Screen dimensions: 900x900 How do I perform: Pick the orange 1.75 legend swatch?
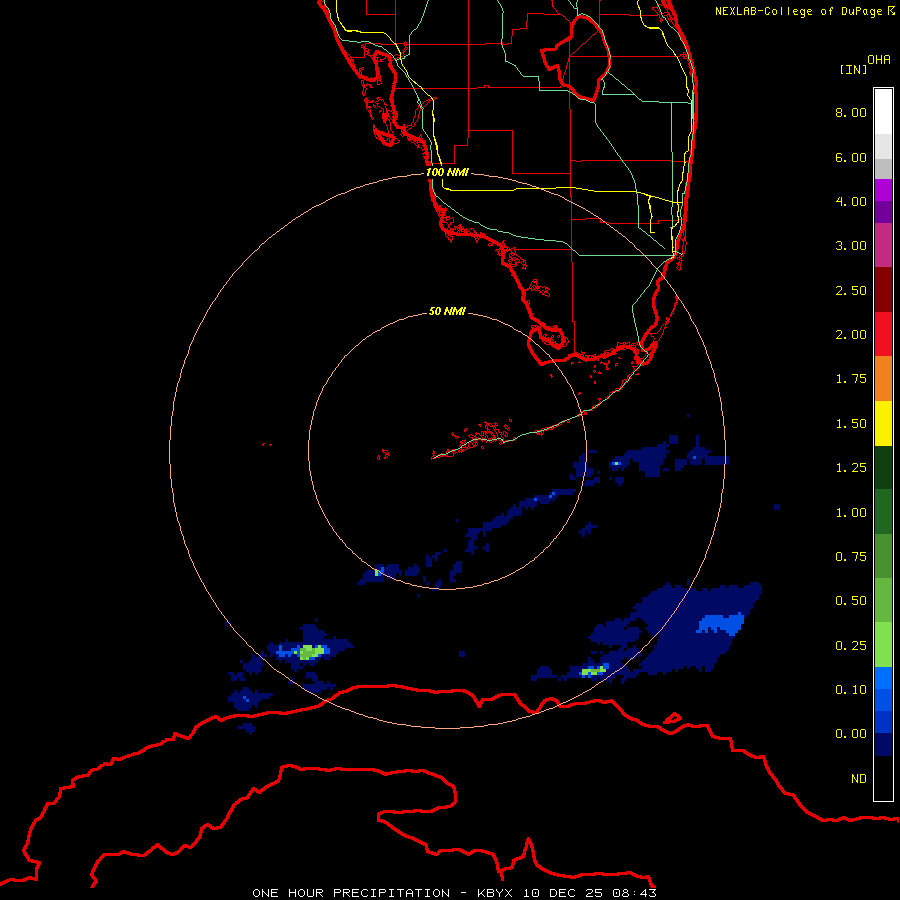pos(883,379)
